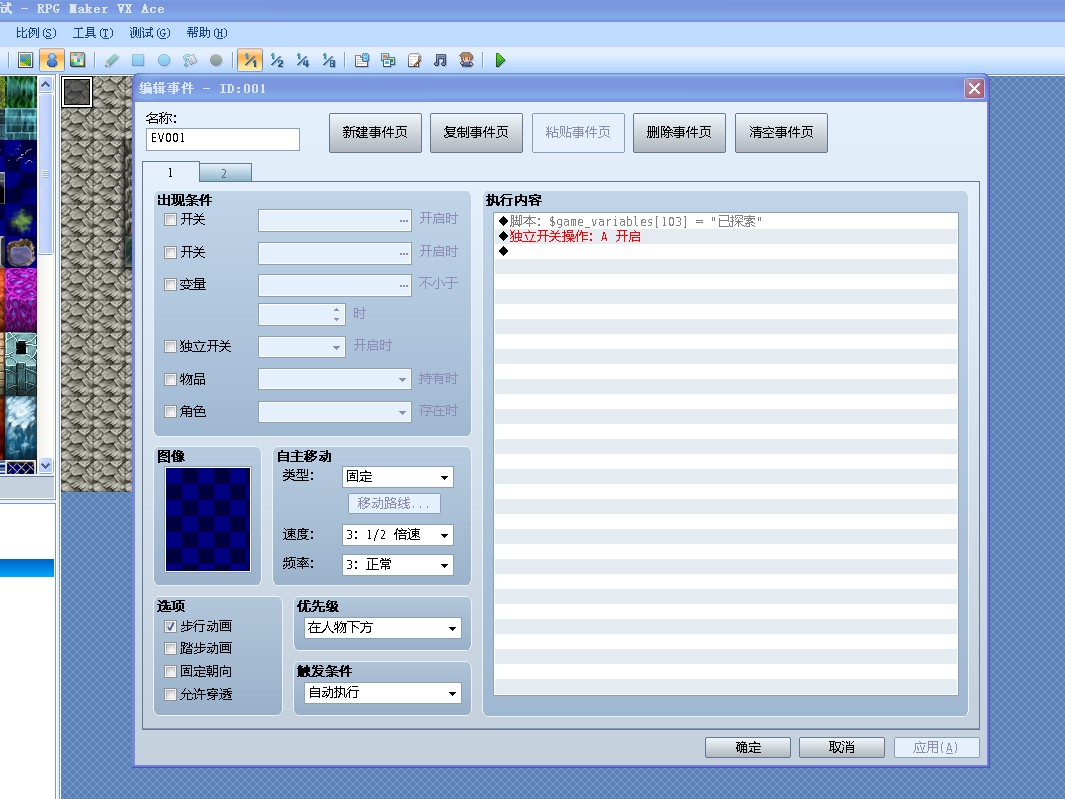Select the empty ◆ command line
The width and height of the screenshot is (1065, 799).
(x=726, y=251)
